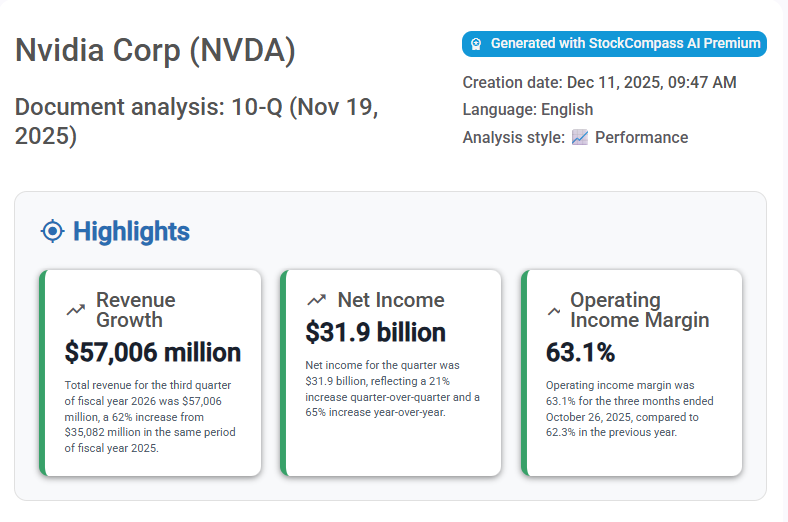This screenshot has width=788, height=522.
Task: Click the Net Income trending-up icon
Action: pyautogui.click(x=317, y=300)
